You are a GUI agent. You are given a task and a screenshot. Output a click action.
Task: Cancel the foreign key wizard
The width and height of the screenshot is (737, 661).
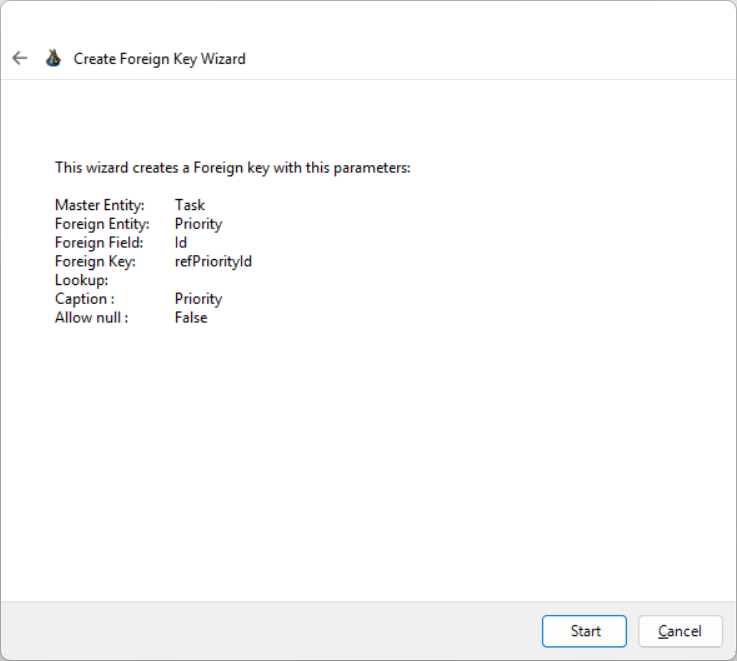click(x=680, y=631)
